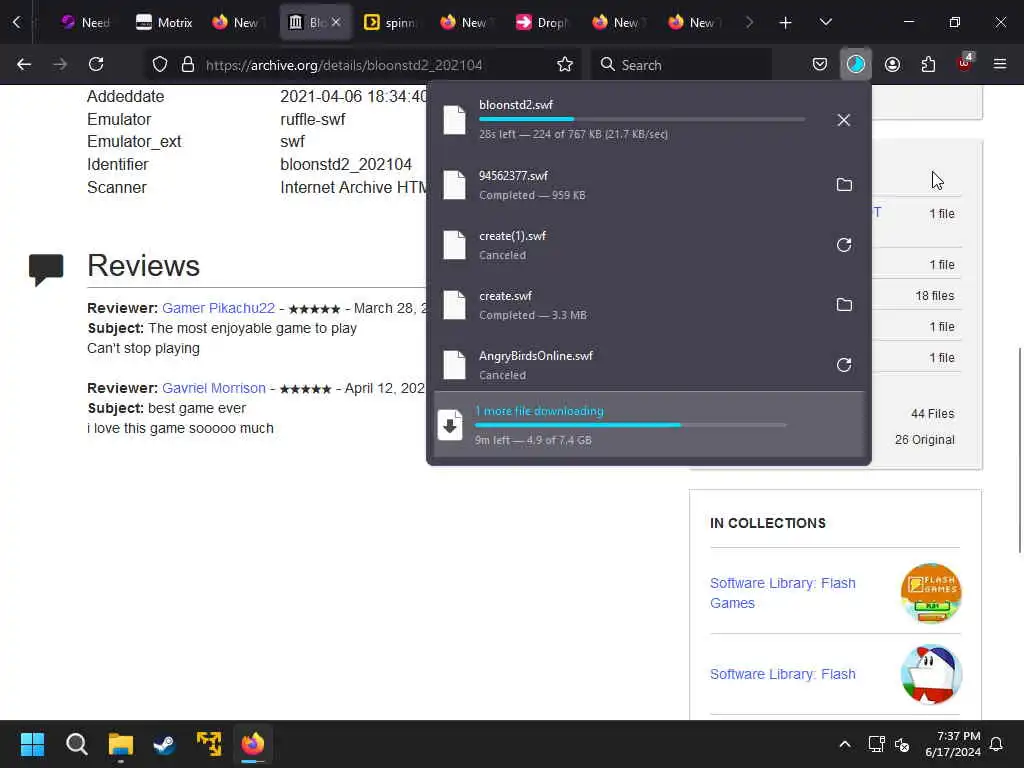Show 94562377.swf in its folder
The image size is (1024, 768).
tap(844, 185)
